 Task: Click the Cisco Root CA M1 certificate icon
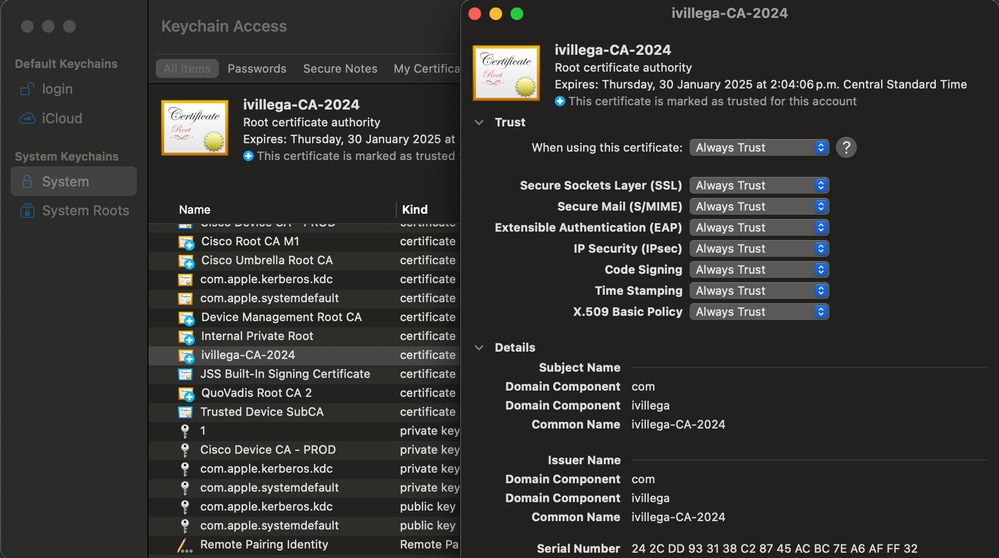click(186, 242)
